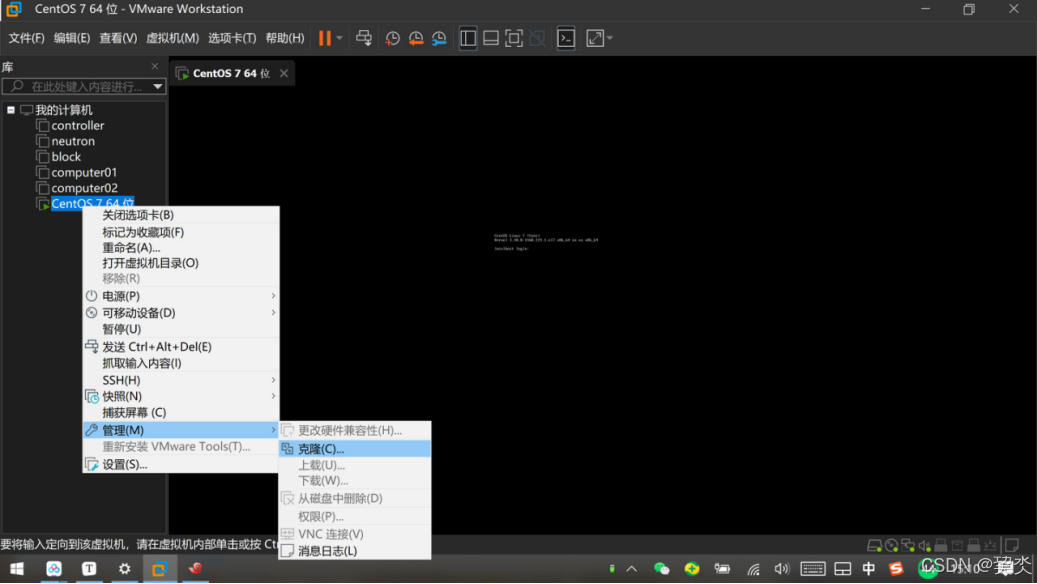Click the orange pause VM toolbar icon
The height and width of the screenshot is (584, 1037).
tap(325, 38)
